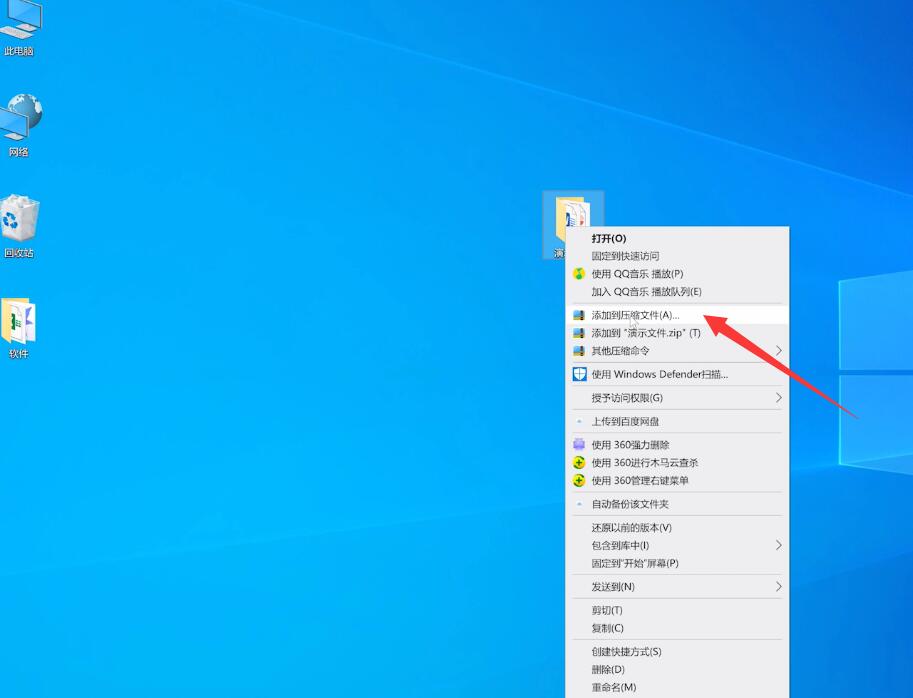Choose 打开(O) from the context menu
This screenshot has height=698, width=913.
click(608, 238)
